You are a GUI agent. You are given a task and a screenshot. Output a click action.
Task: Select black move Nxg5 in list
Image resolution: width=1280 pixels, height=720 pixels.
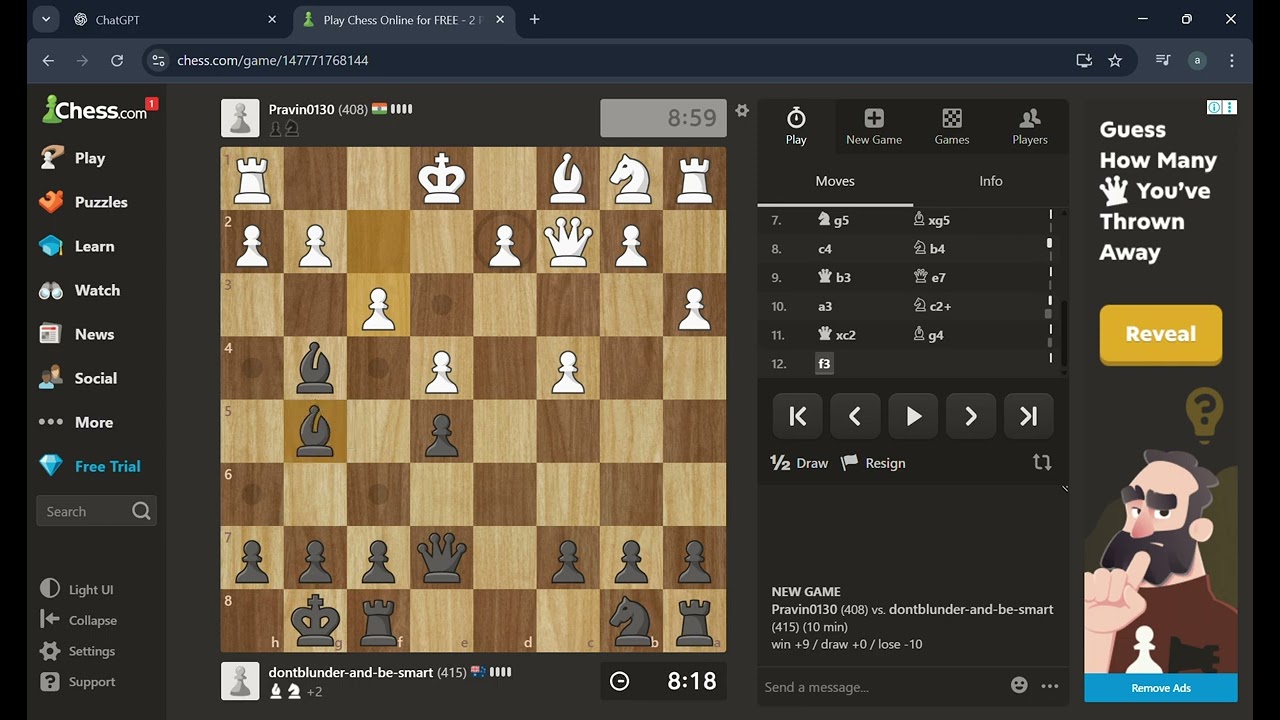(x=932, y=220)
